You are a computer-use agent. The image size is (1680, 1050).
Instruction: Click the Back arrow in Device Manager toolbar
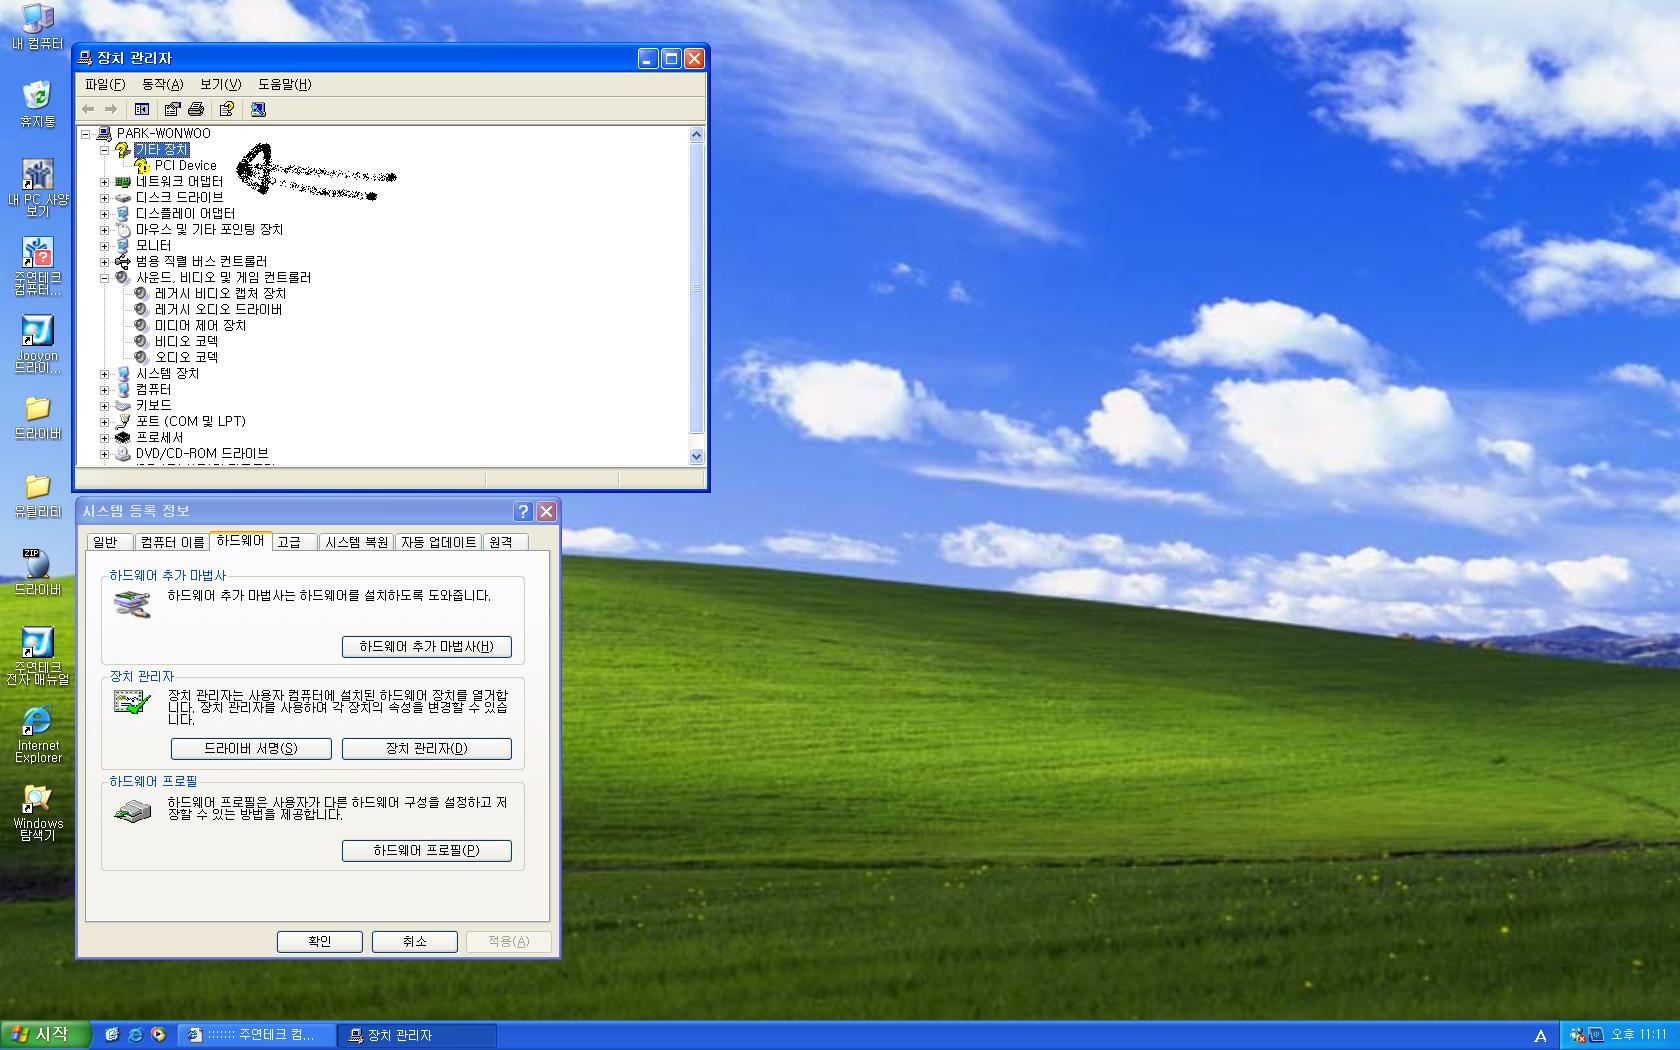(x=88, y=109)
